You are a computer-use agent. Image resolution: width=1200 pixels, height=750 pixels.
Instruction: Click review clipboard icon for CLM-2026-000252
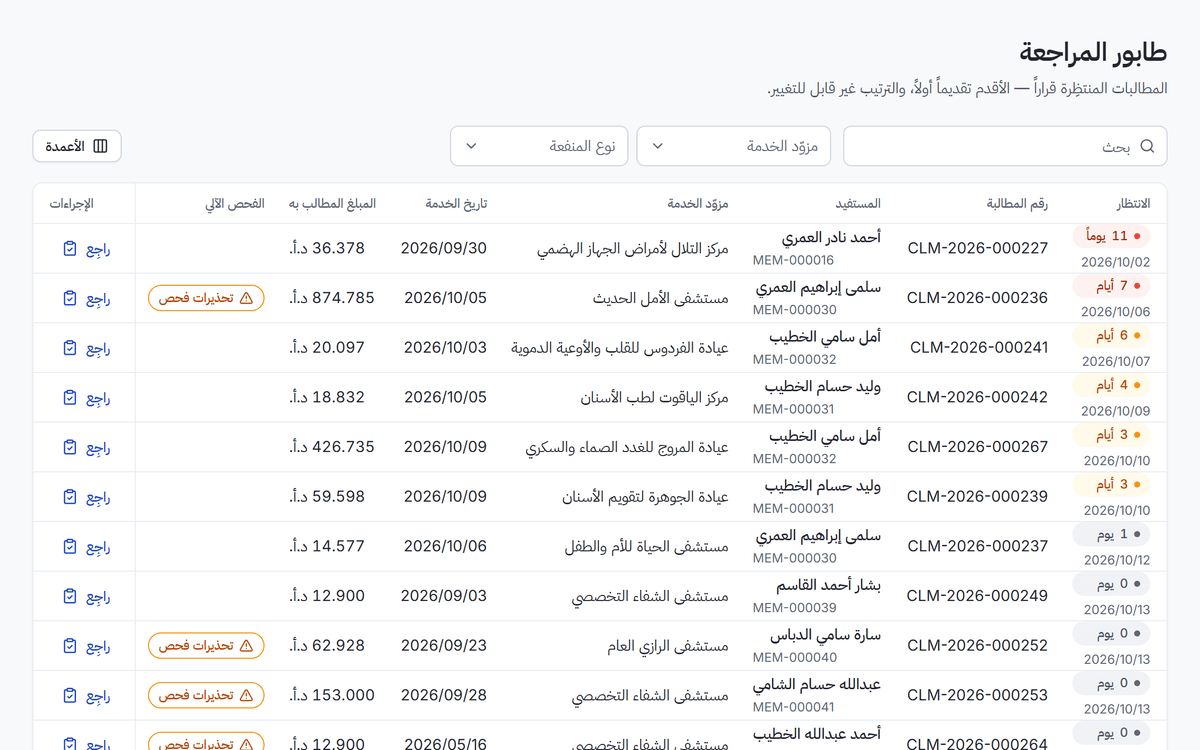tap(70, 646)
